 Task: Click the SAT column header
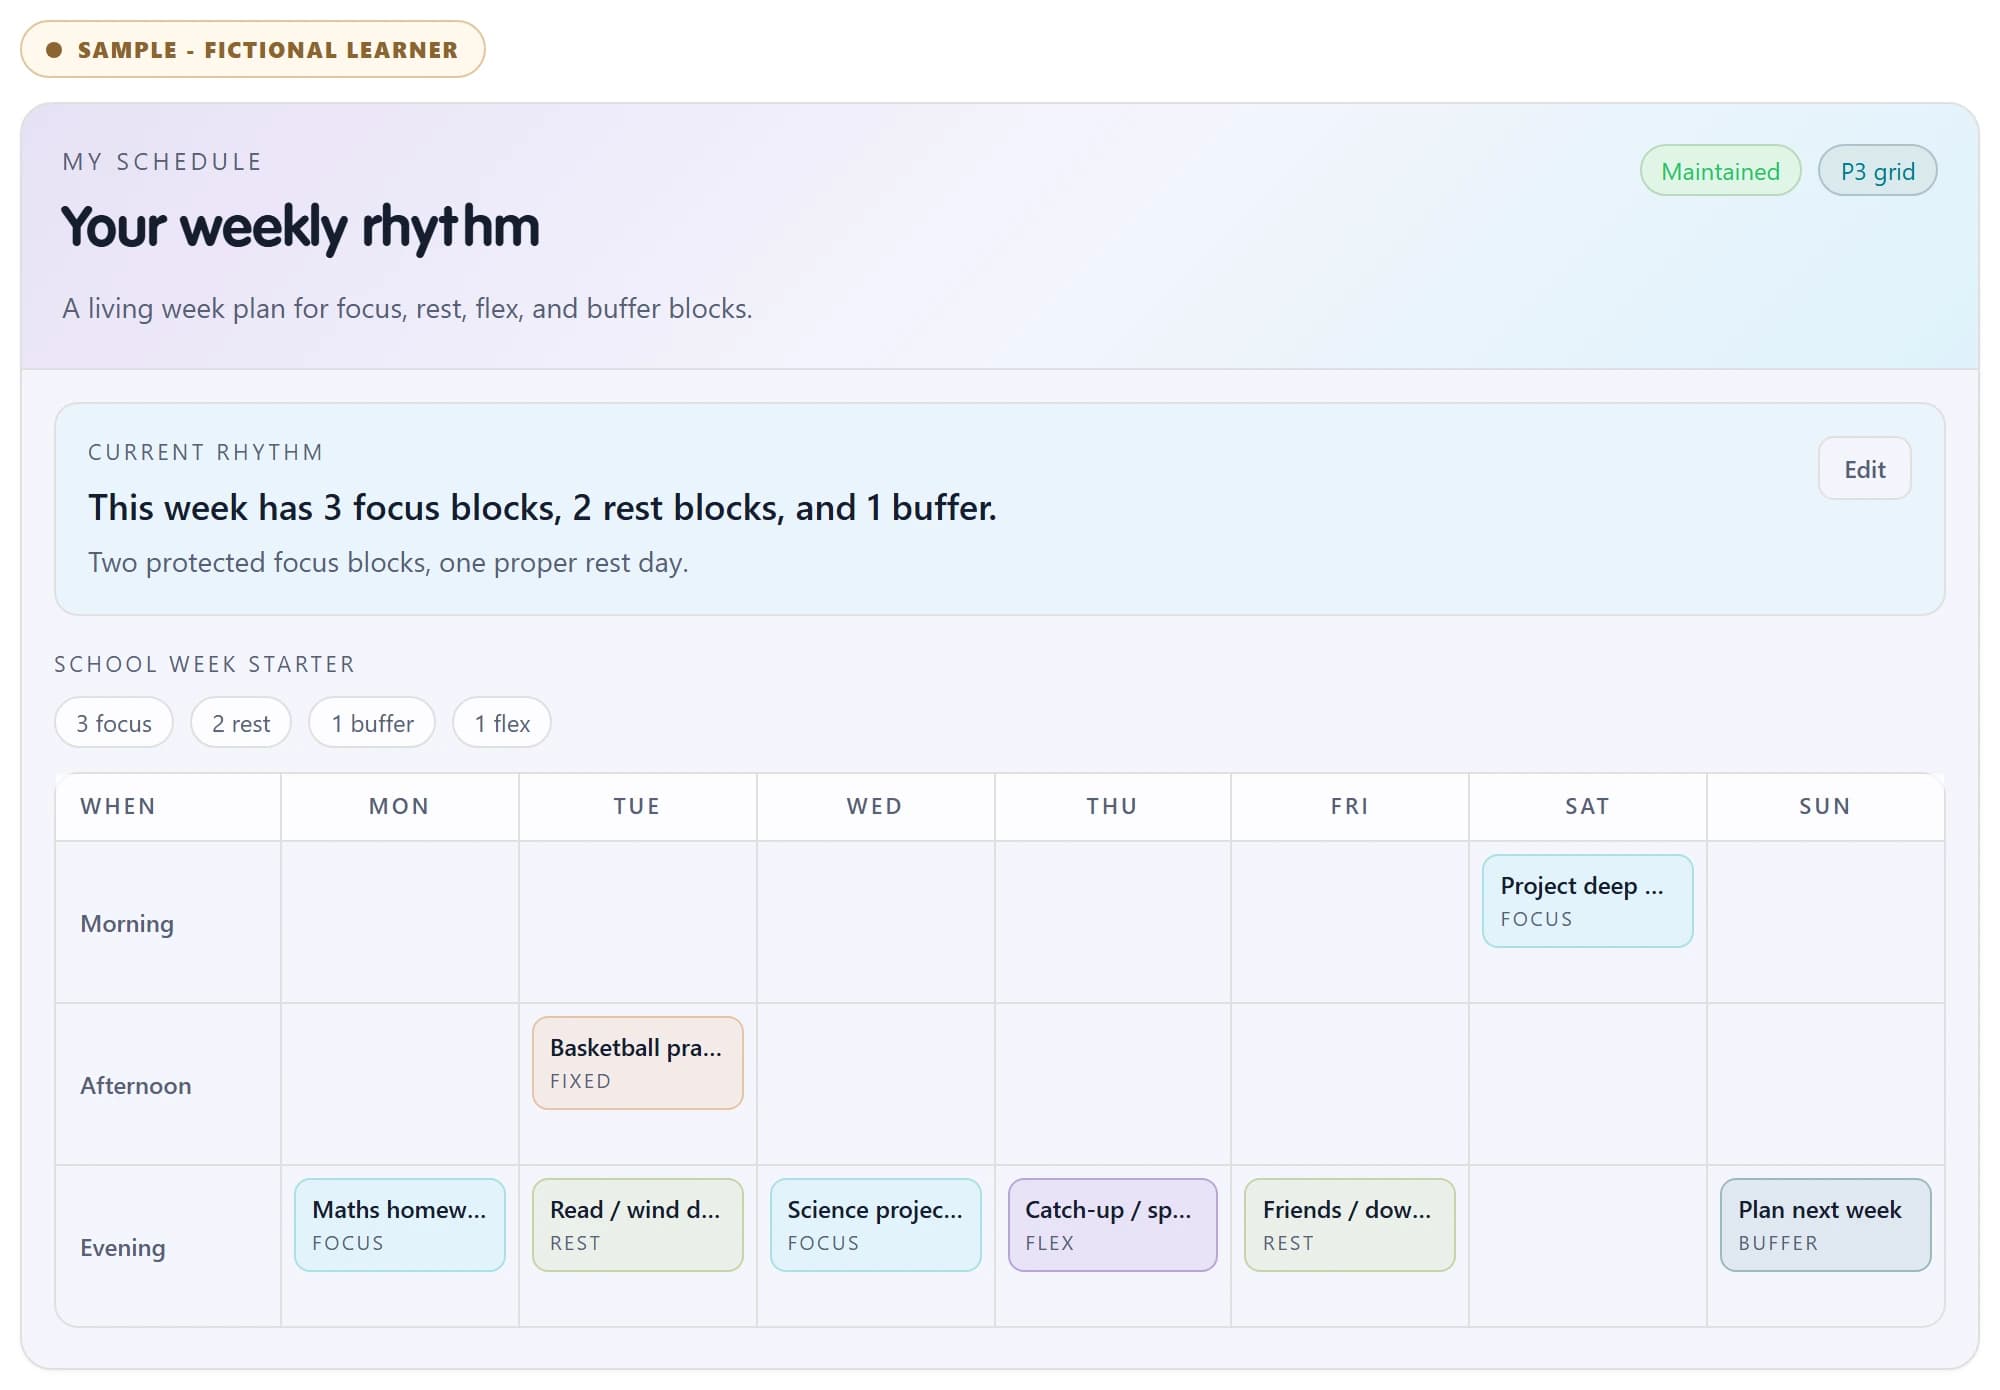pyautogui.click(x=1587, y=806)
